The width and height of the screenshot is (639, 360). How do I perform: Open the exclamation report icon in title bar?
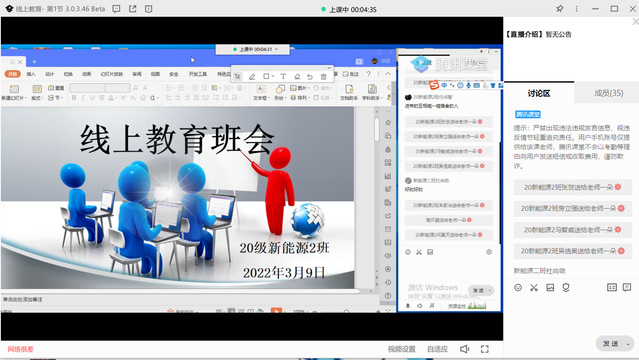tap(148, 9)
